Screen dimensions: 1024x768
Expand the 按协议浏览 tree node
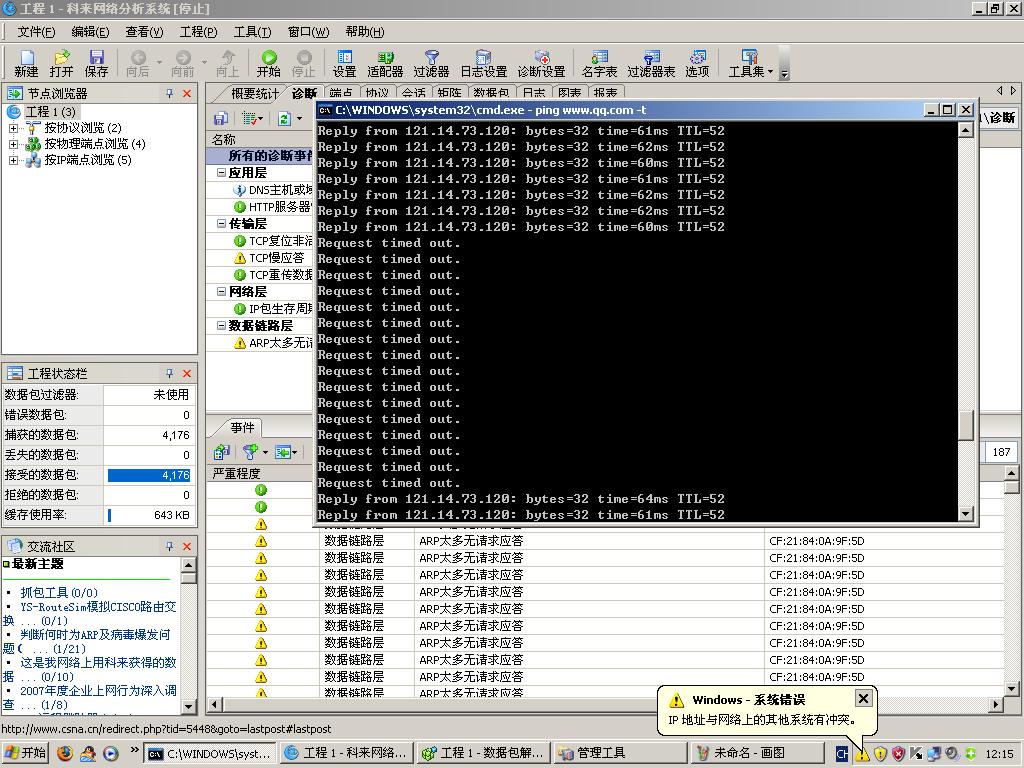tap(14, 128)
